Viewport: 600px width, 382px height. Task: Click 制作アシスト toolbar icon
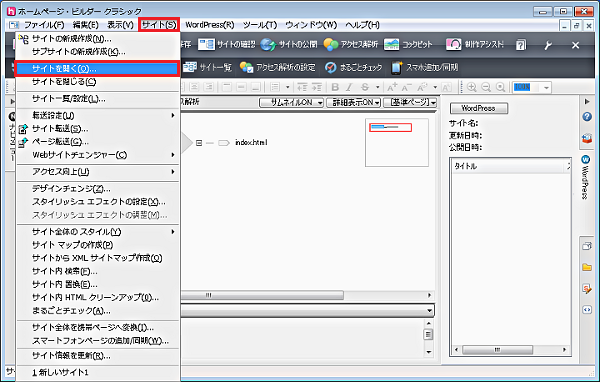click(475, 45)
